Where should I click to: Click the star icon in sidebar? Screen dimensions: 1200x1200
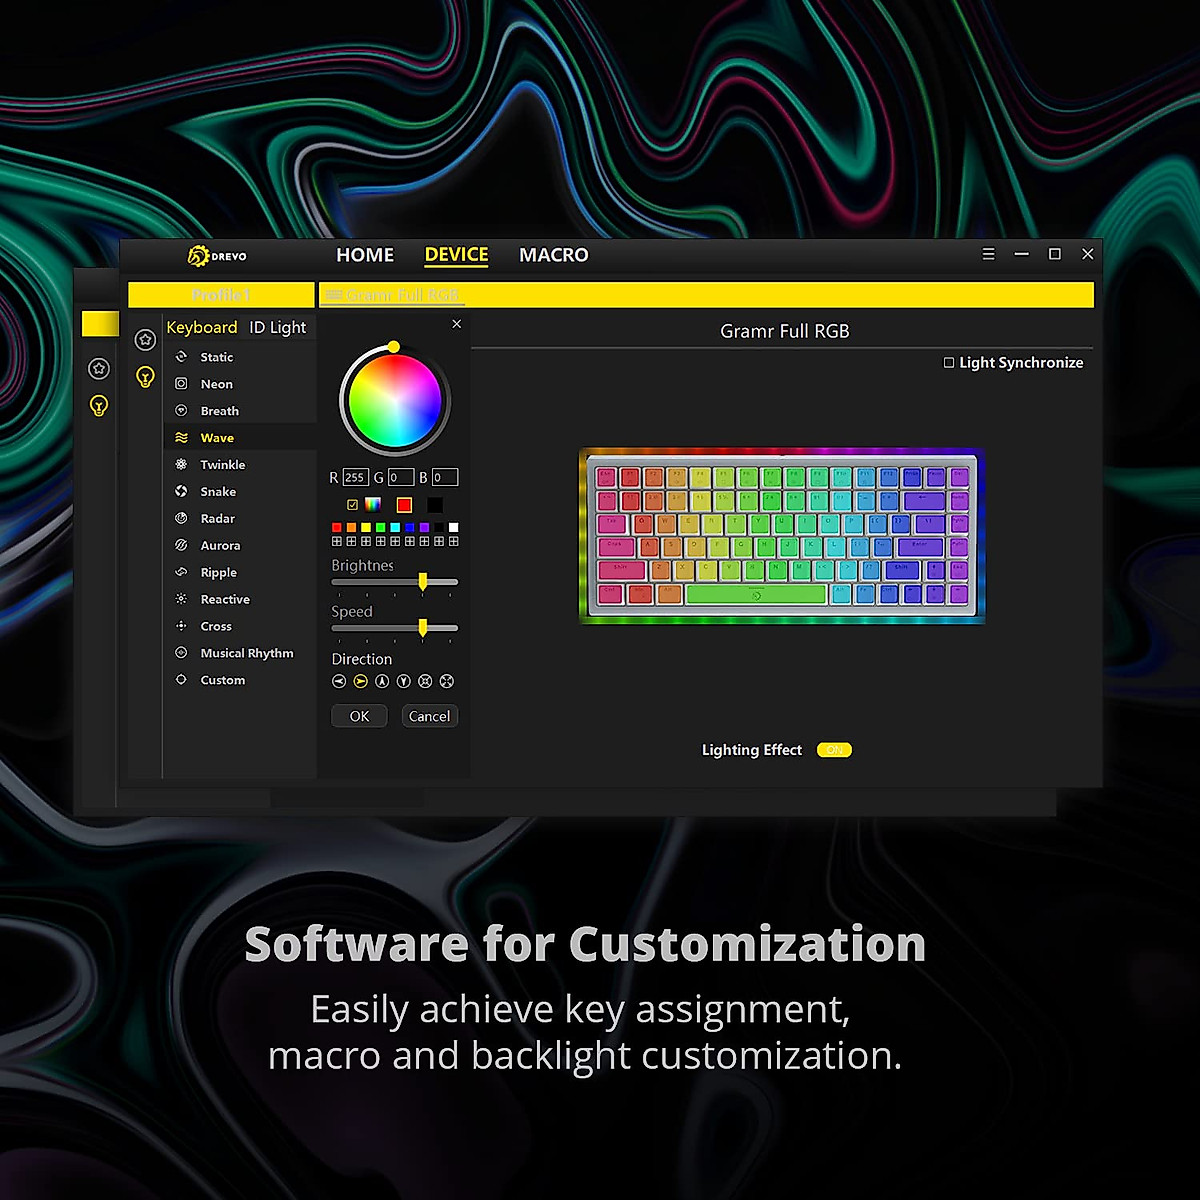click(x=145, y=340)
